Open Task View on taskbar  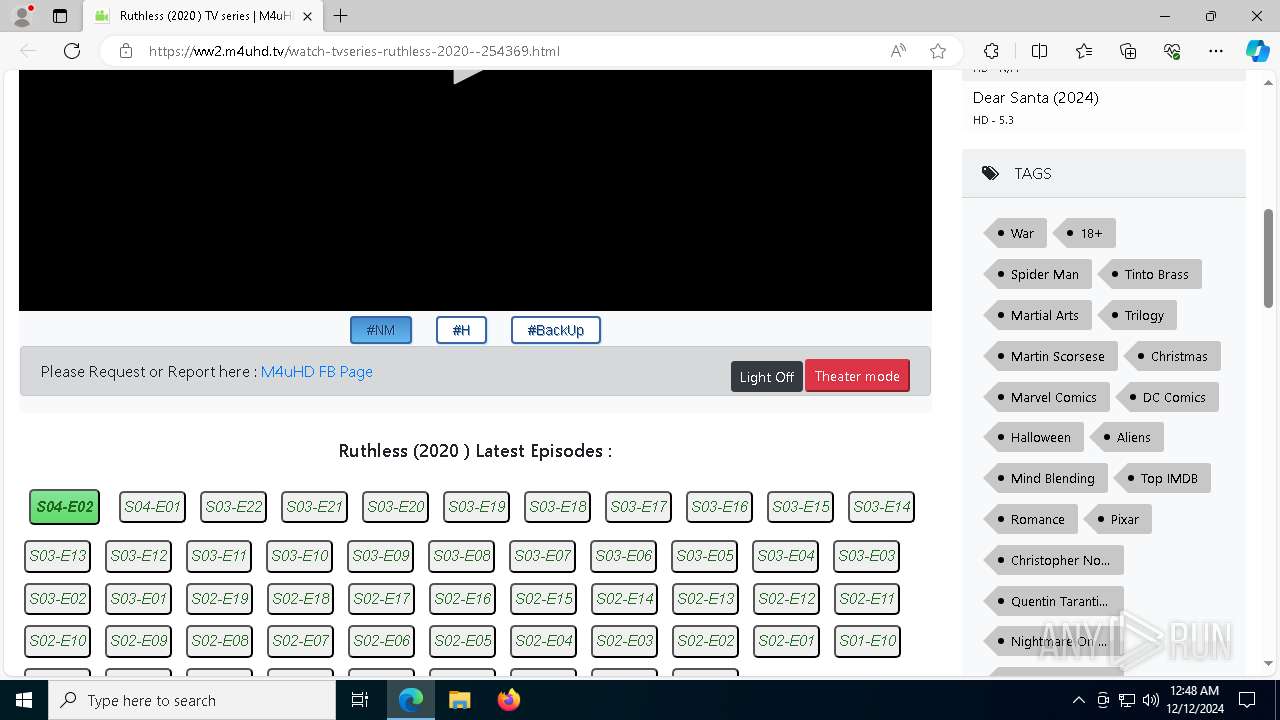[361, 700]
